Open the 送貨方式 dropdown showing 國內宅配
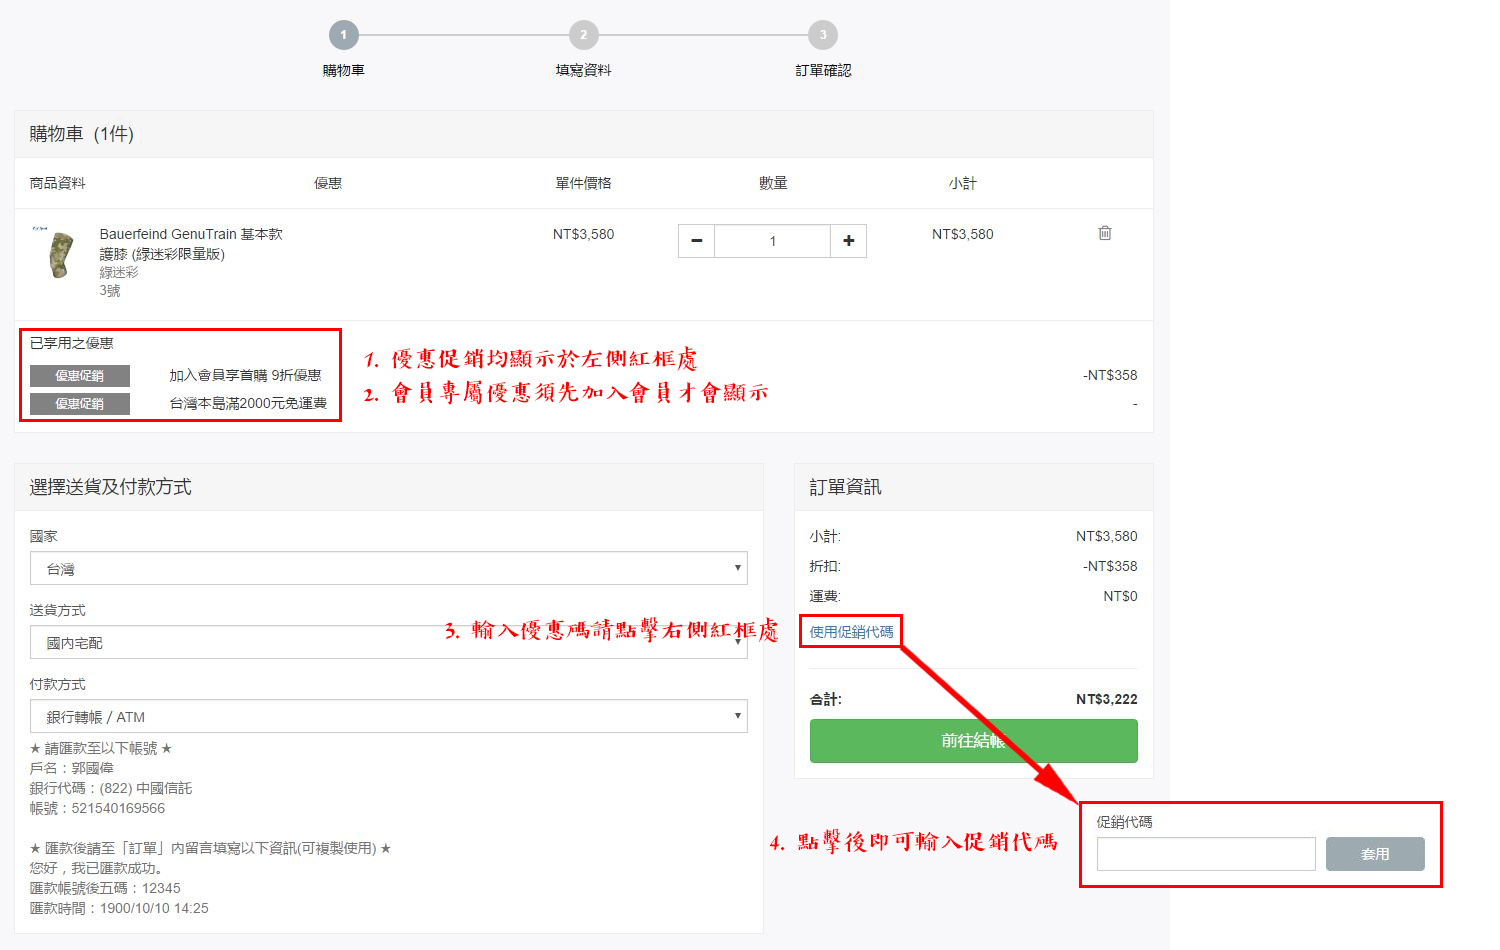The image size is (1500, 950). point(388,642)
